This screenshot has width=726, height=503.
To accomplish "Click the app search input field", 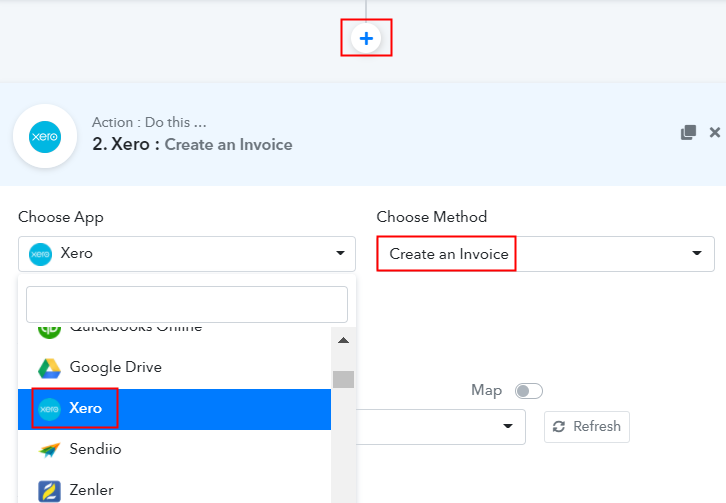I will [x=187, y=304].
